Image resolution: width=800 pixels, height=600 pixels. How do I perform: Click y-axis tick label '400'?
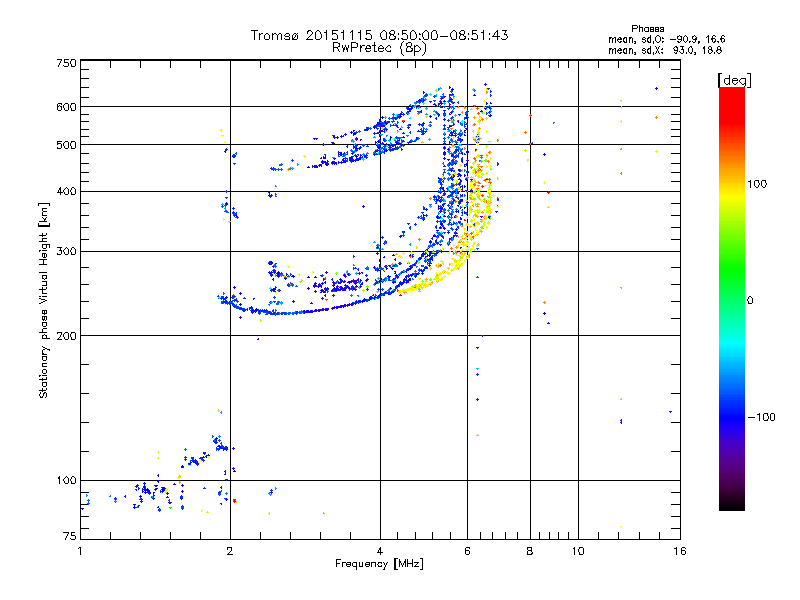pos(66,192)
